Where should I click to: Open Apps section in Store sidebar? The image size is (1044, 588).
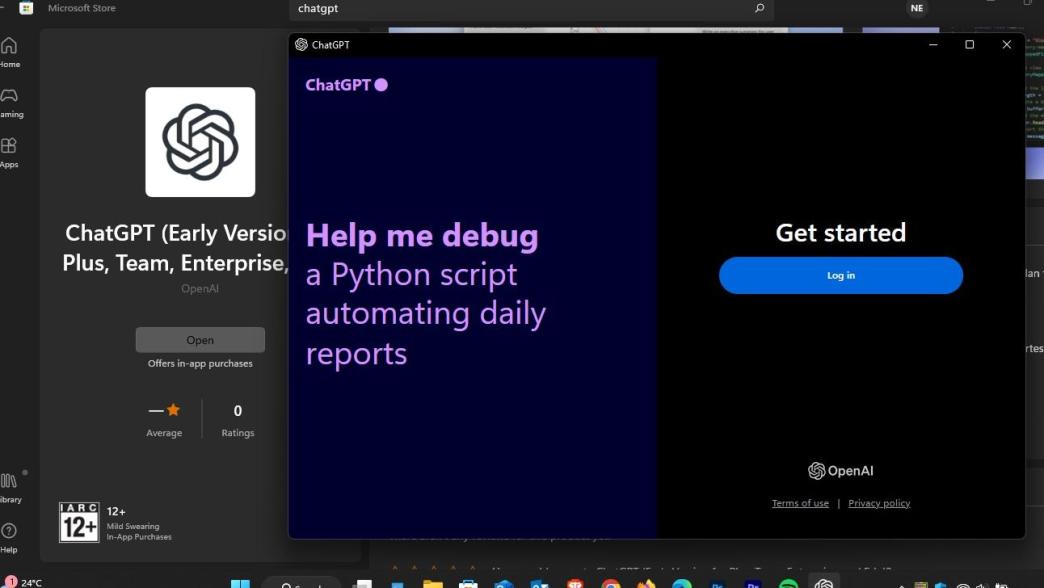click(x=9, y=152)
